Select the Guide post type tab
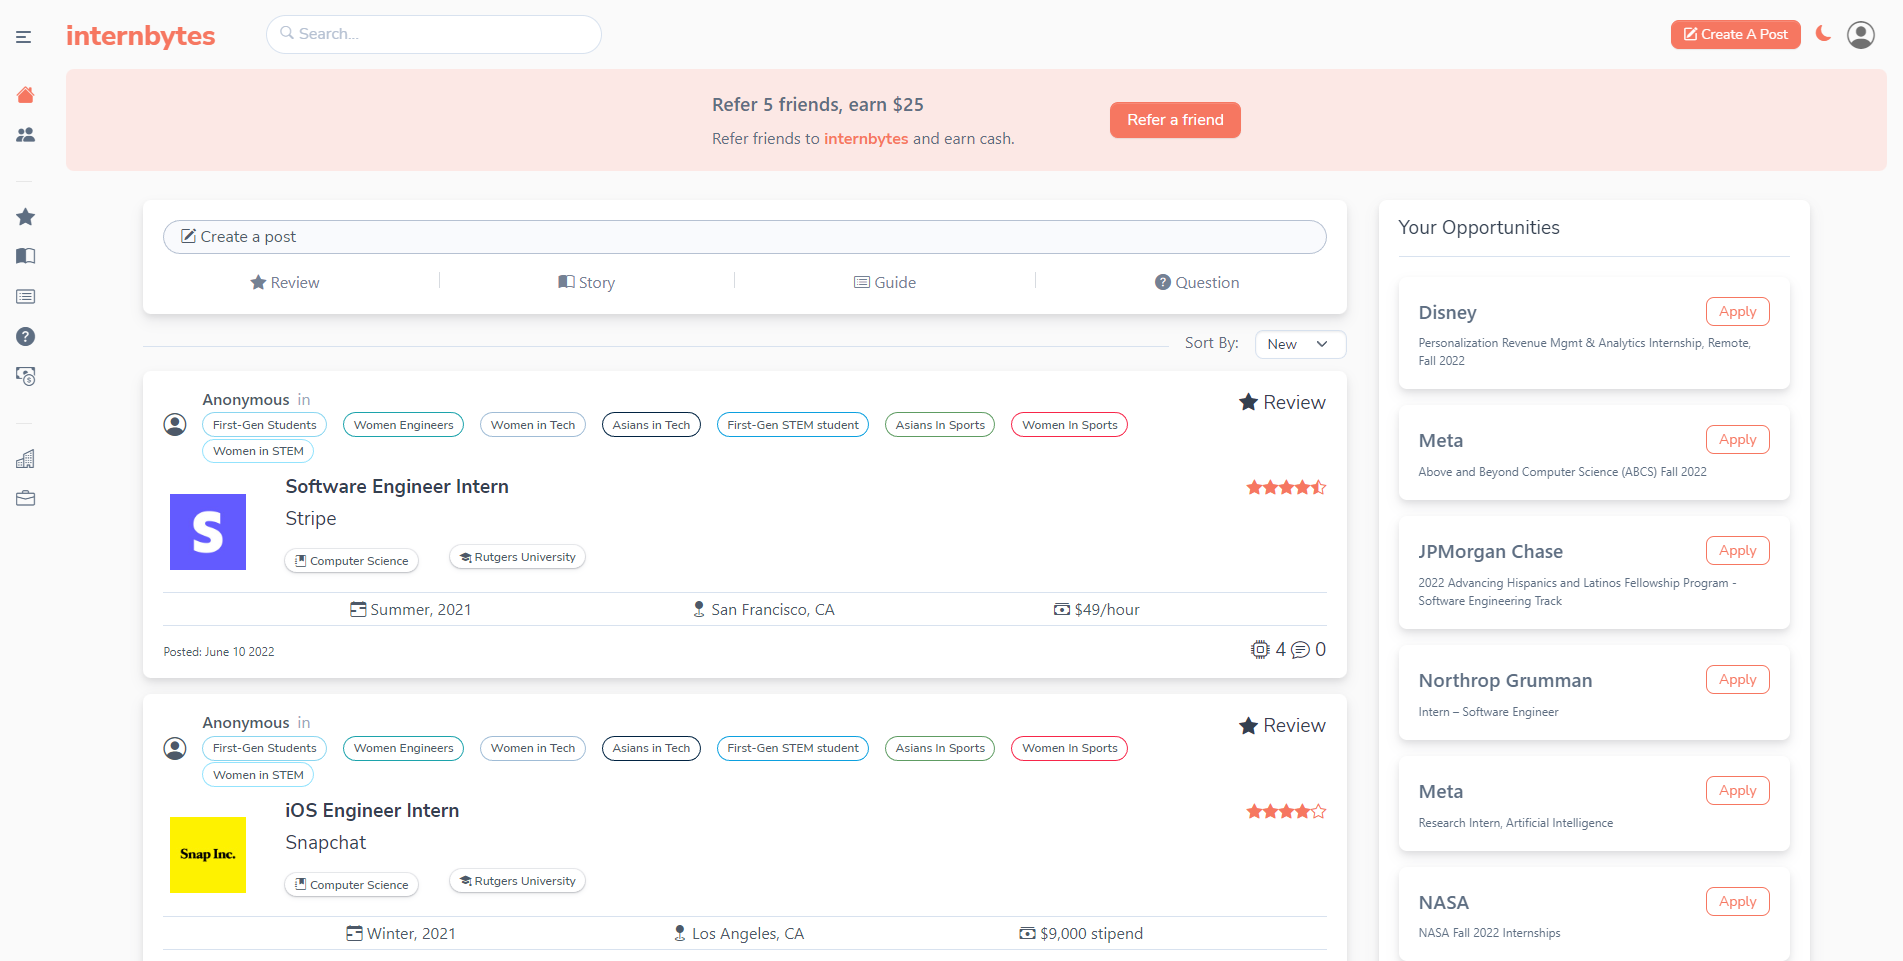The image size is (1903, 961). point(885,283)
